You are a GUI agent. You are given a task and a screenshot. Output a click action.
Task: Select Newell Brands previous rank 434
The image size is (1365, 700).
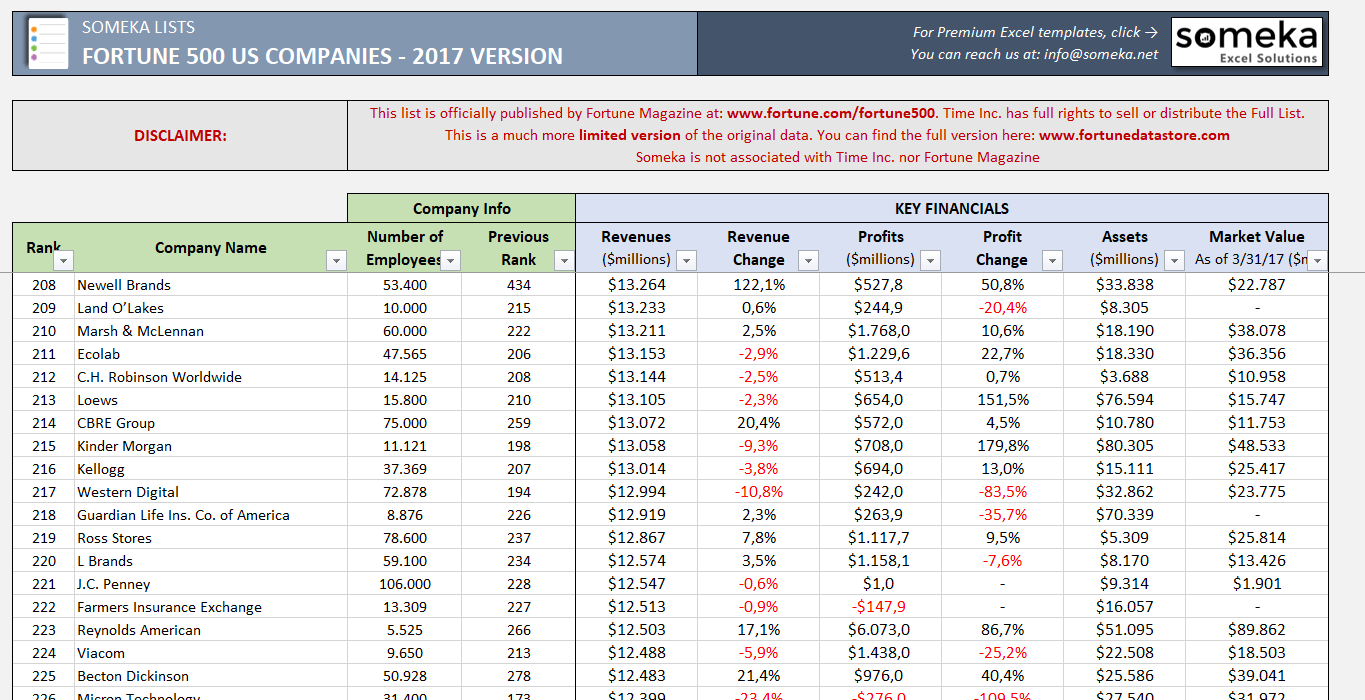(x=519, y=285)
